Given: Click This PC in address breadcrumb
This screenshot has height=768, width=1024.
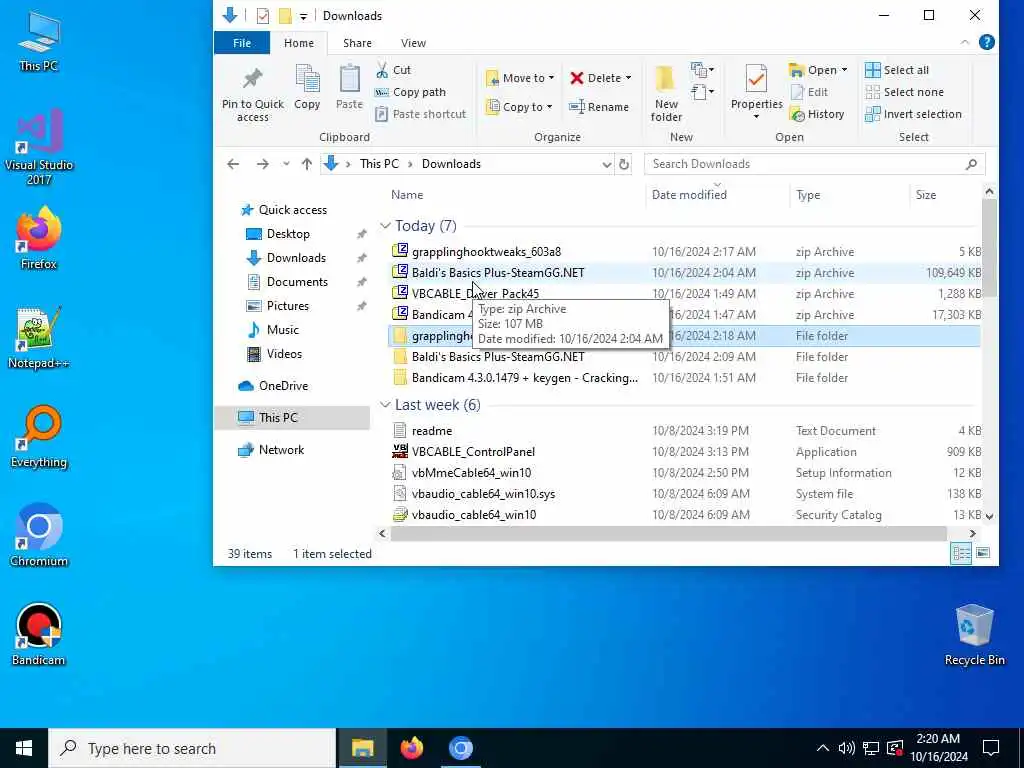Looking at the screenshot, I should 379,164.
